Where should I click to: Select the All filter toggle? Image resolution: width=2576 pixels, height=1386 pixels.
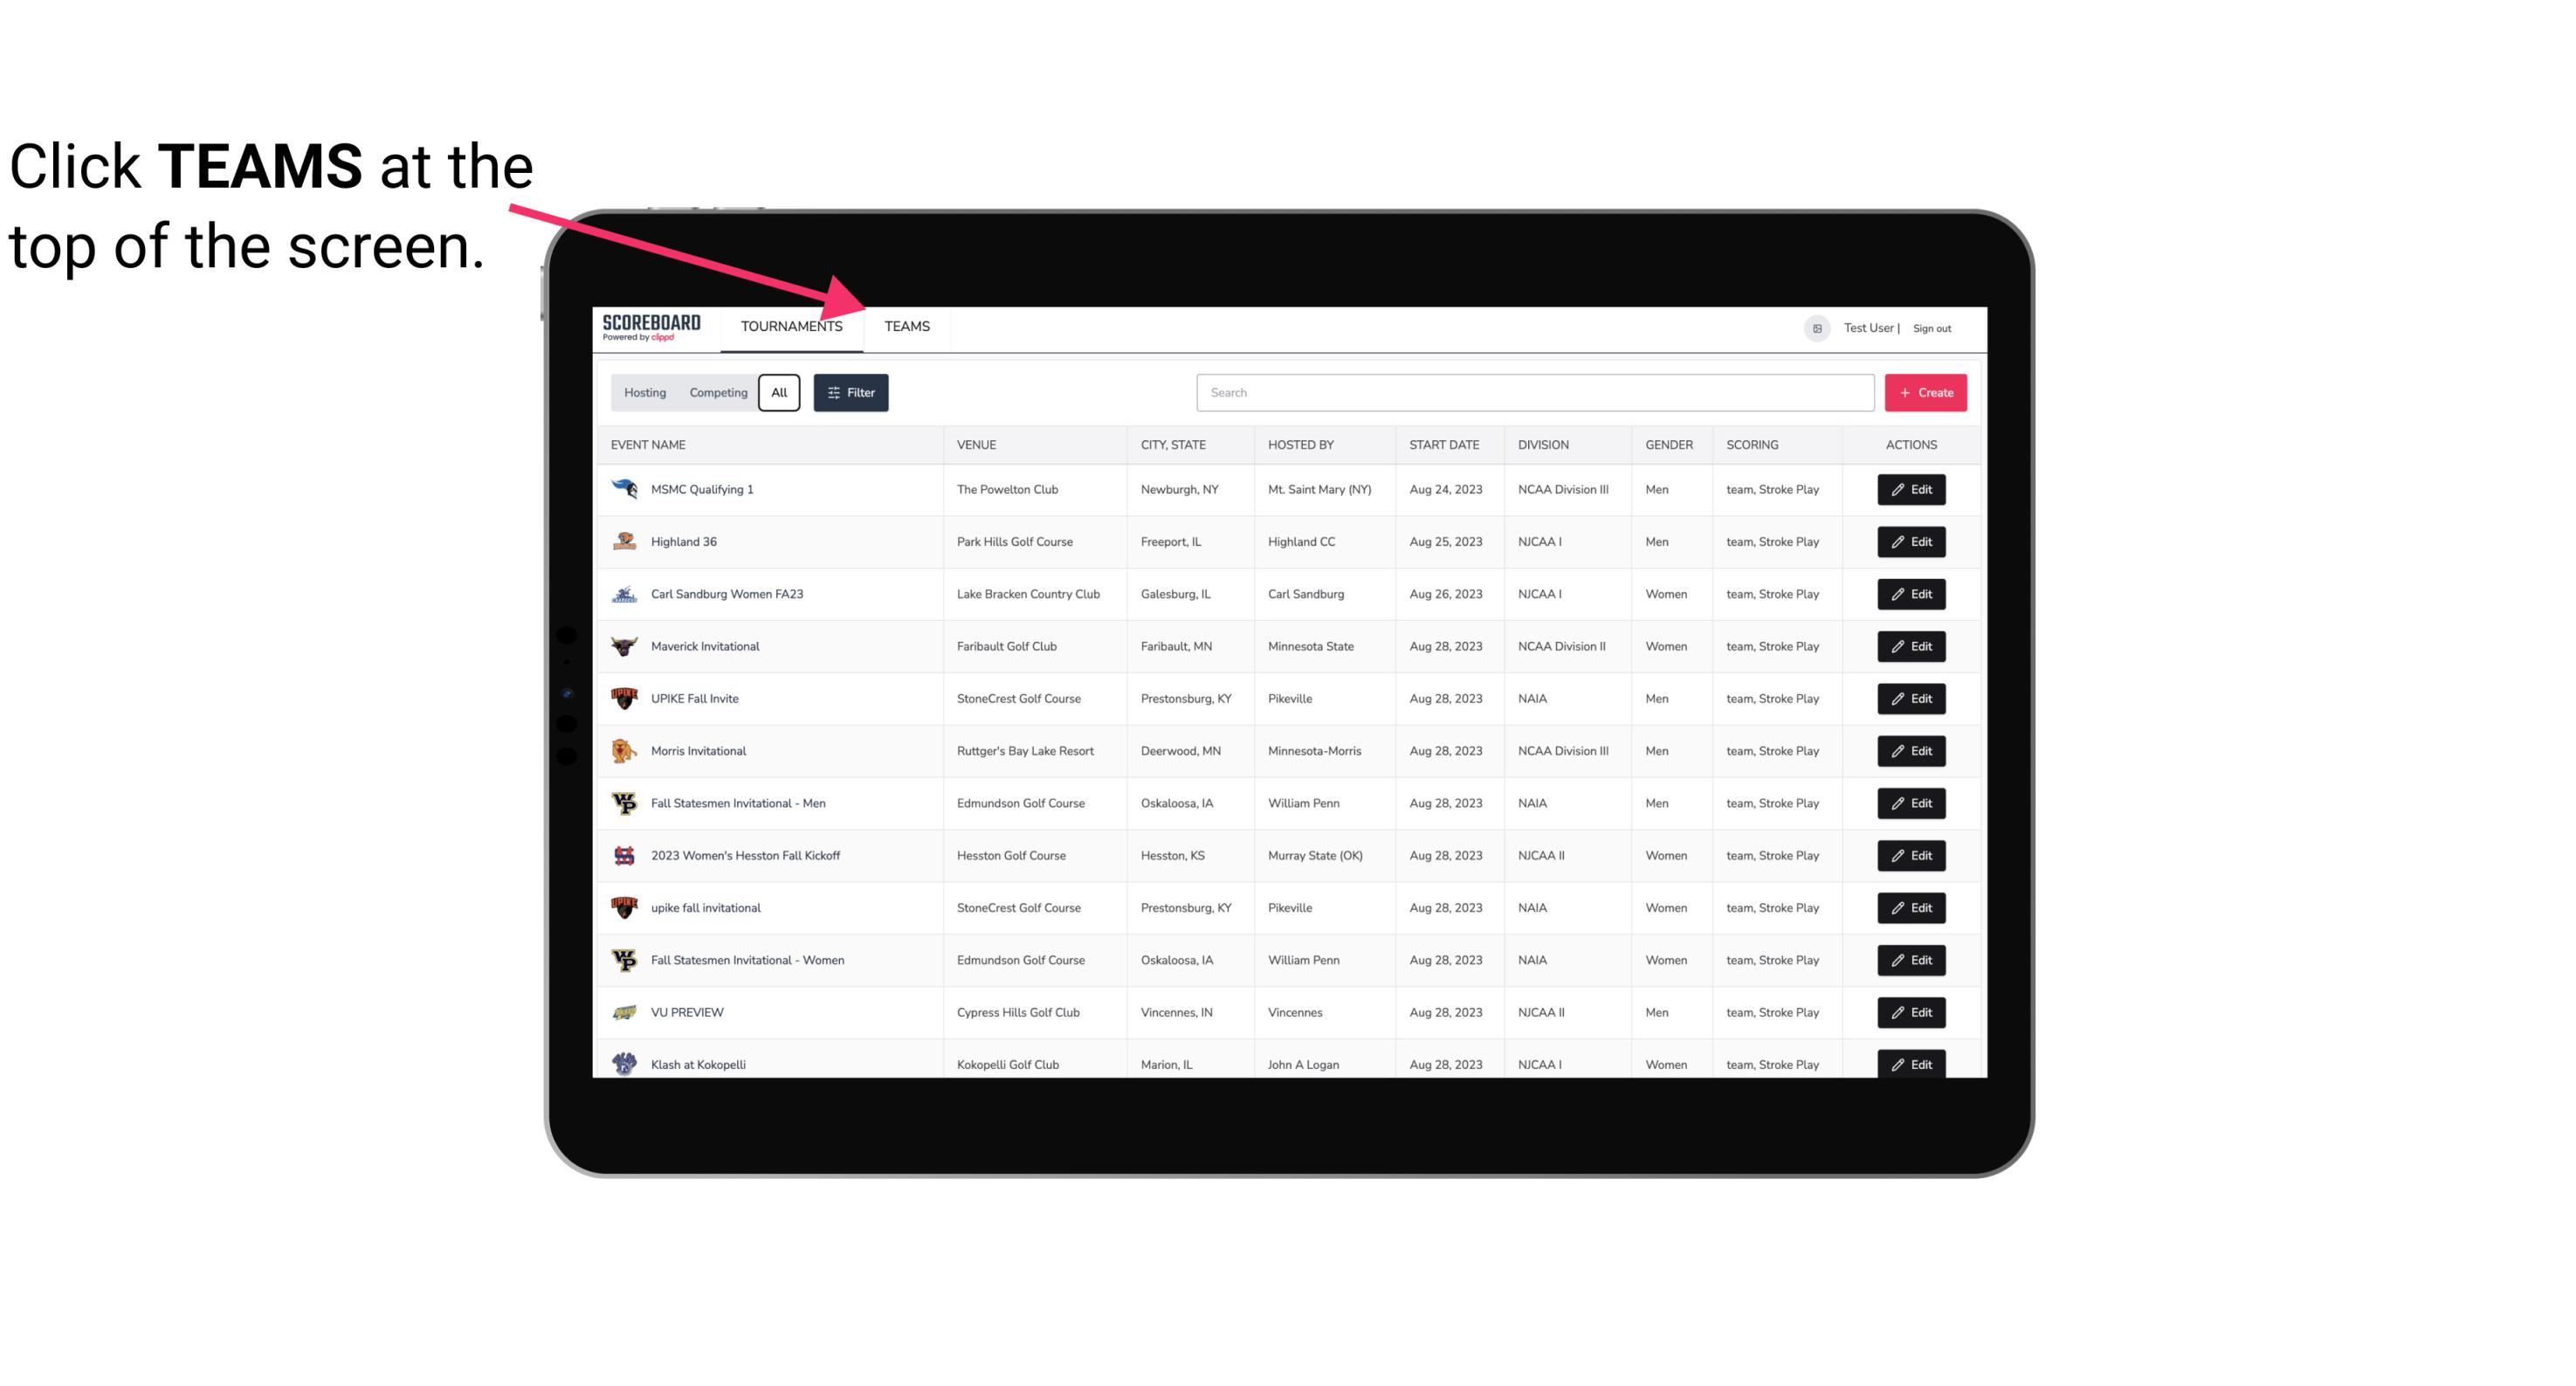[x=780, y=393]
